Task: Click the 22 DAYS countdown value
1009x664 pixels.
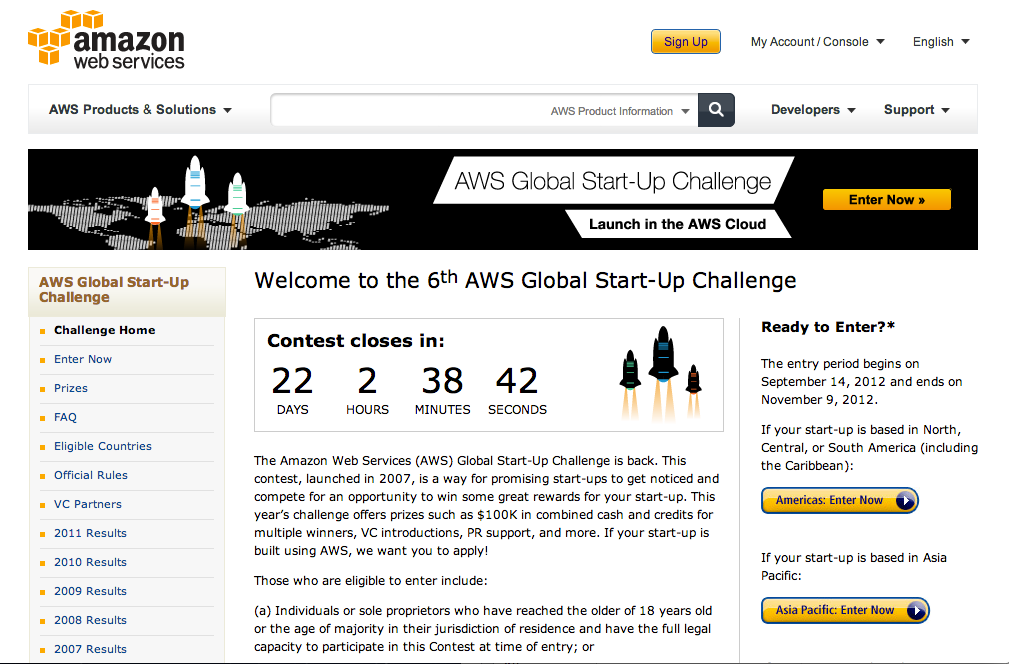Action: (292, 390)
